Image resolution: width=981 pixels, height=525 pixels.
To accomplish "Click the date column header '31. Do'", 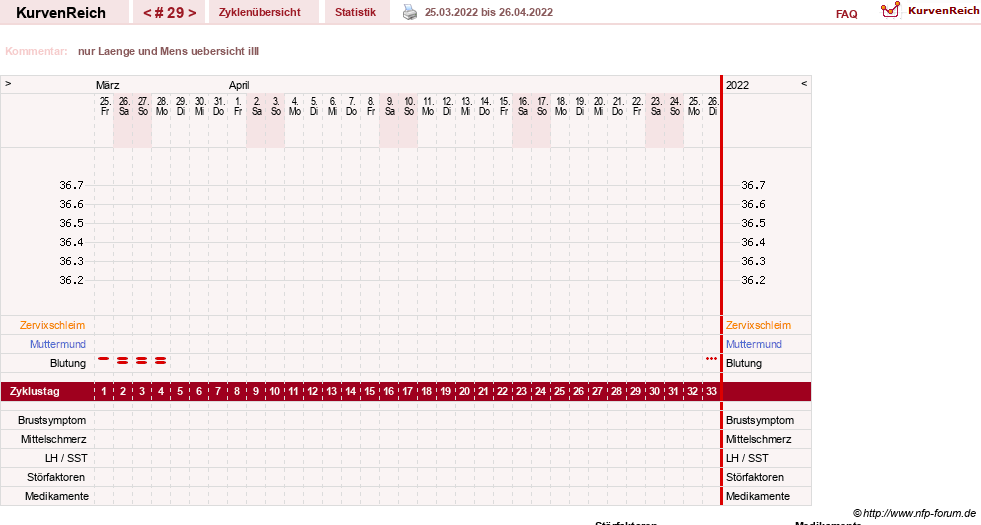I will [218, 106].
